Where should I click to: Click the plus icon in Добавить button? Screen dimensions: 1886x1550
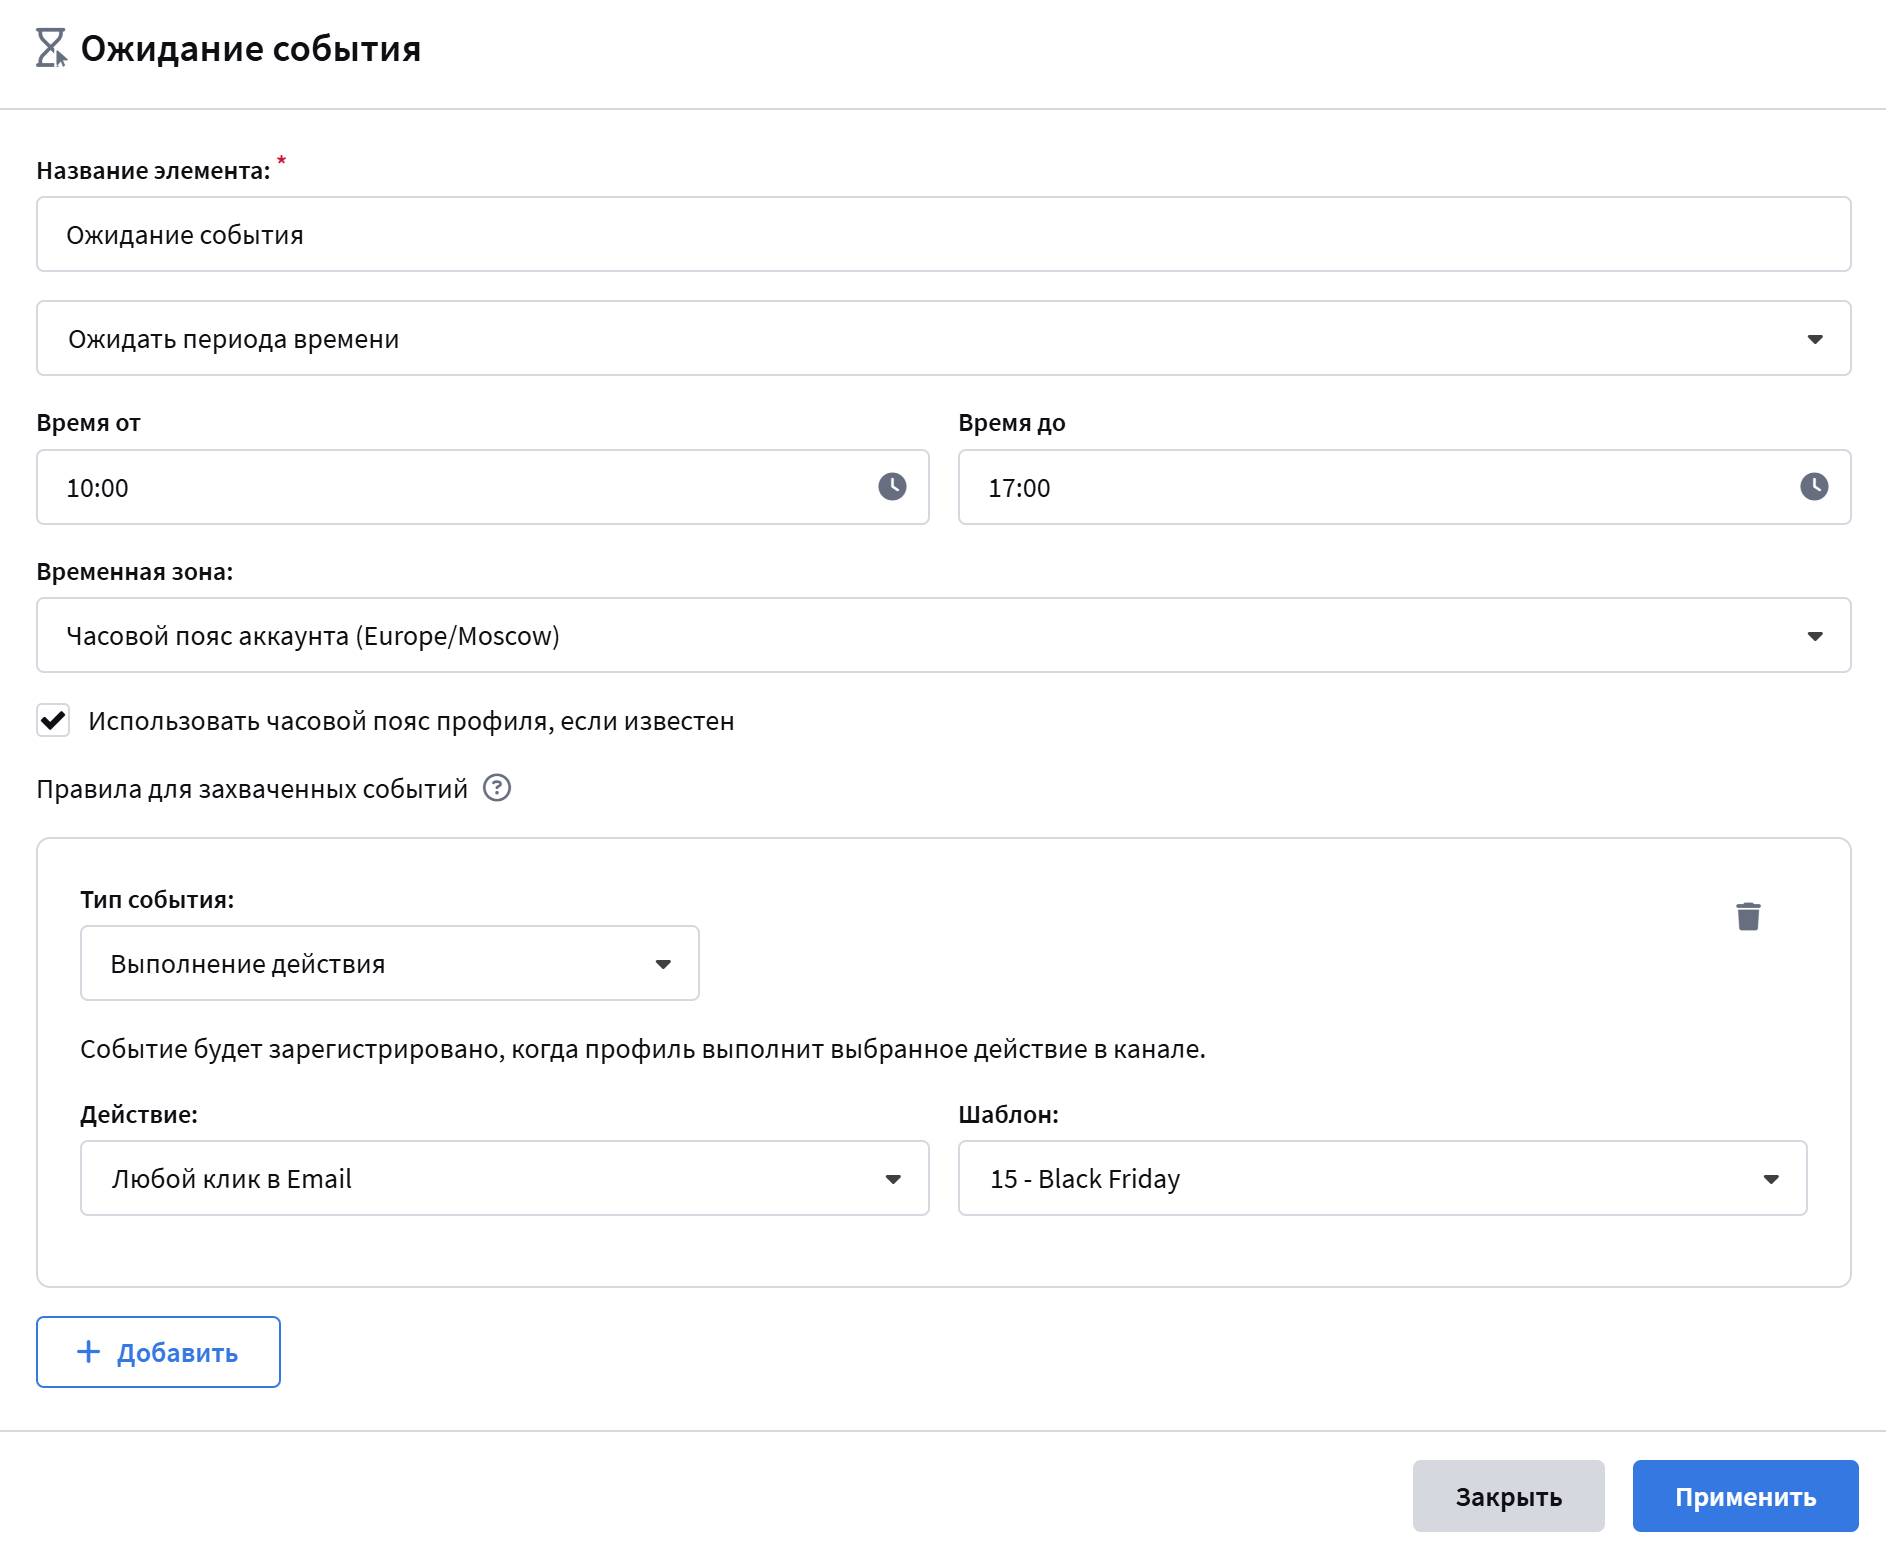point(89,1352)
